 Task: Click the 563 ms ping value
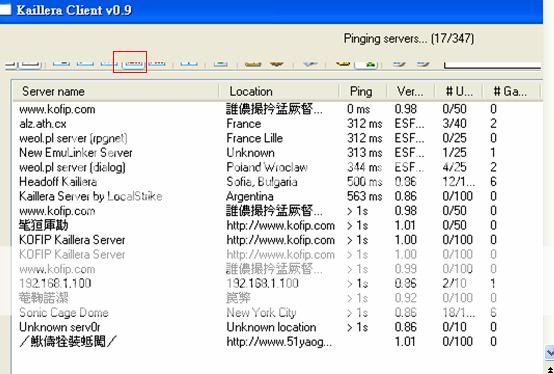coord(365,196)
